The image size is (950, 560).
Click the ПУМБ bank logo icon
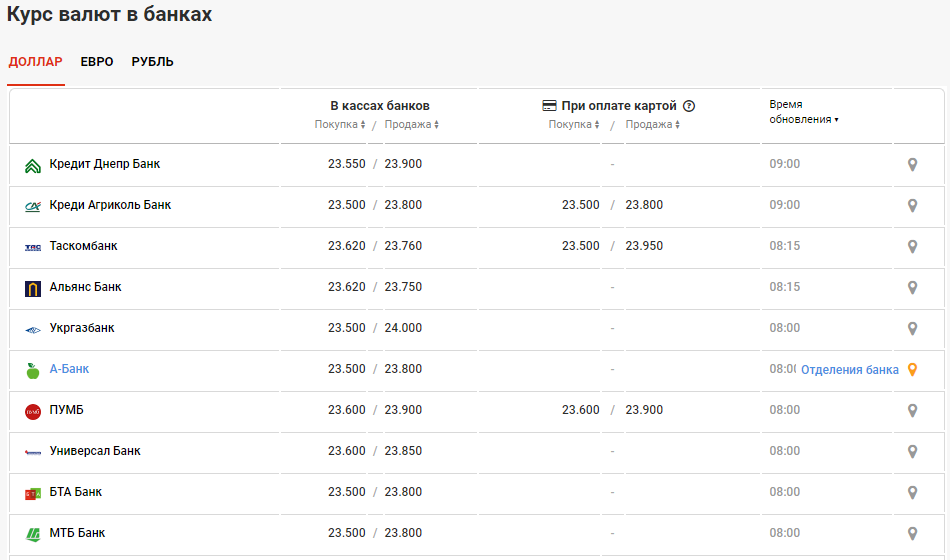[33, 411]
